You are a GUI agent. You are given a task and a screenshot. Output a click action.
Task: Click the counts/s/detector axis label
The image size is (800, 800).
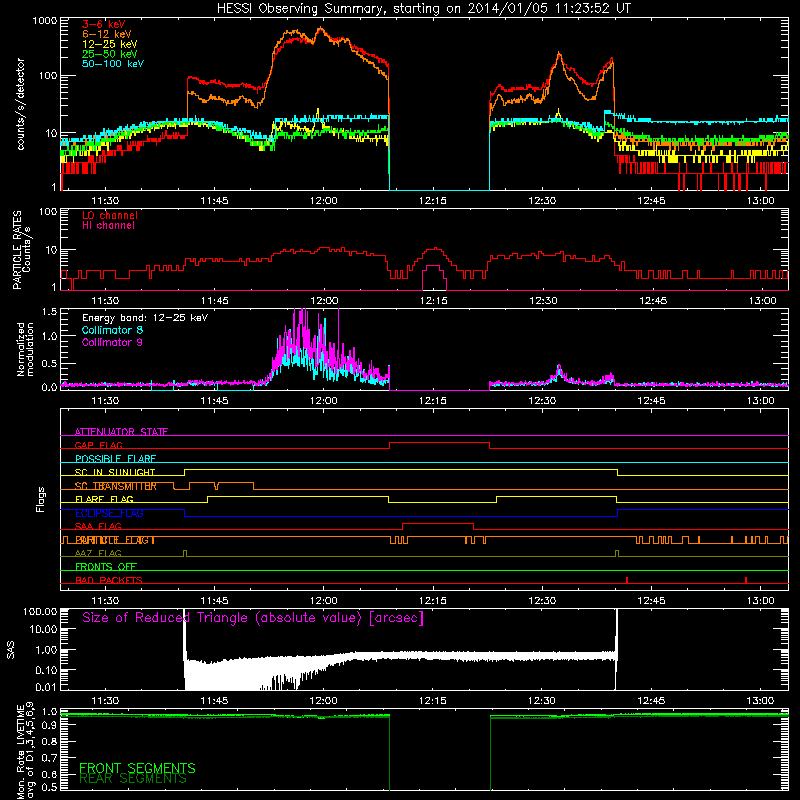coord(20,104)
